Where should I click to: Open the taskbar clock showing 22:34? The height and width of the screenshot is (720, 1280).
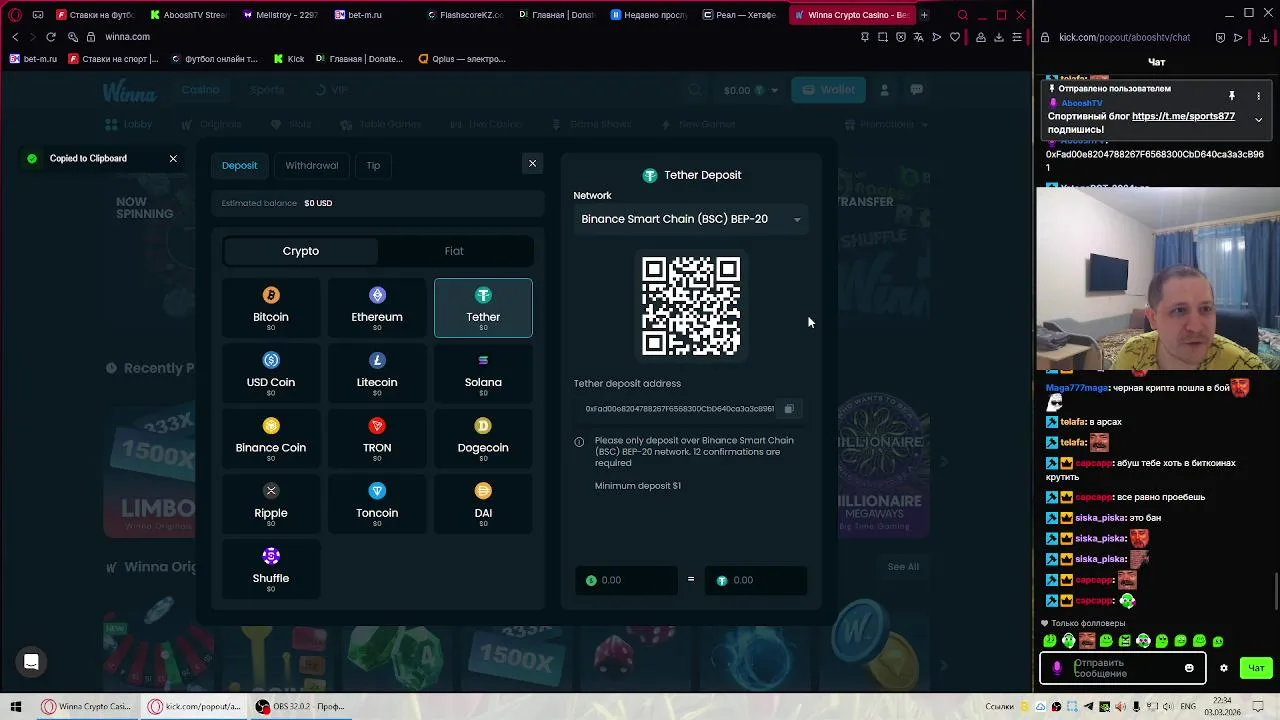pos(1222,707)
